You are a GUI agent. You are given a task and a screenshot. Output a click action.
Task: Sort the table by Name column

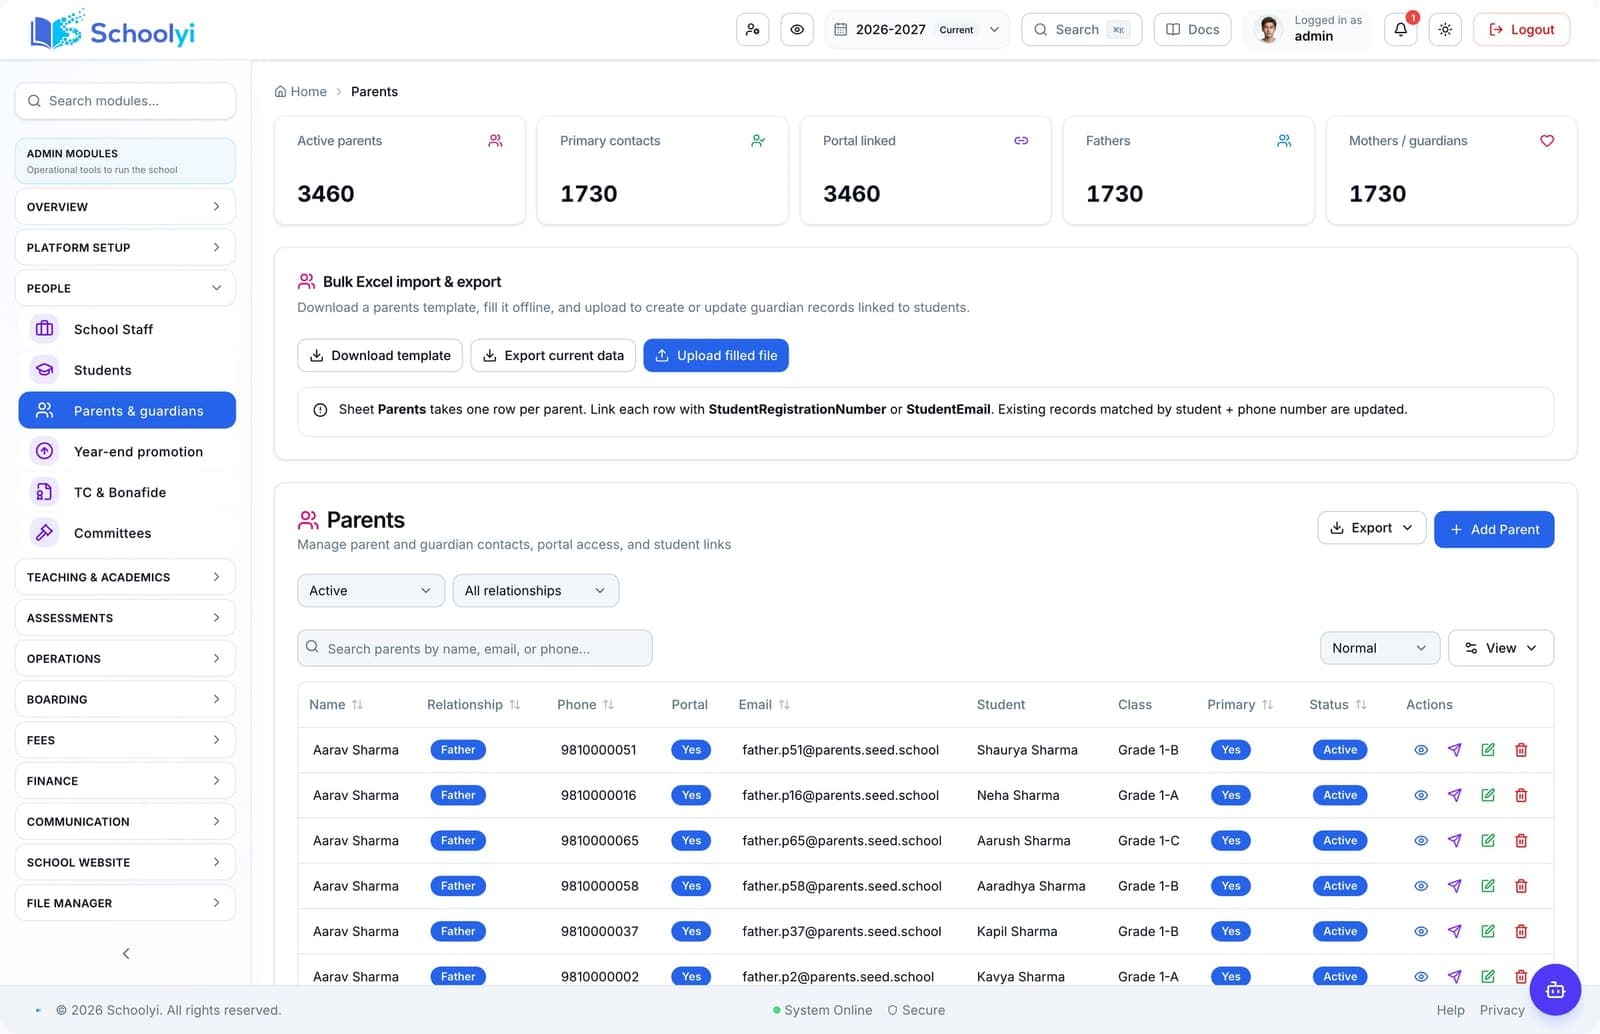point(336,705)
